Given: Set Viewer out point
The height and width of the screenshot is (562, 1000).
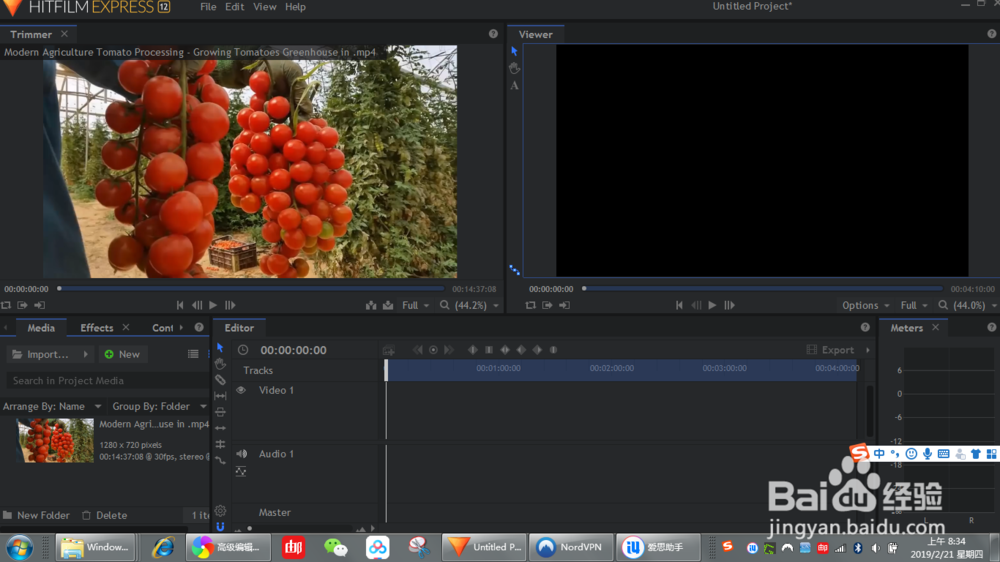Looking at the screenshot, I should (564, 306).
